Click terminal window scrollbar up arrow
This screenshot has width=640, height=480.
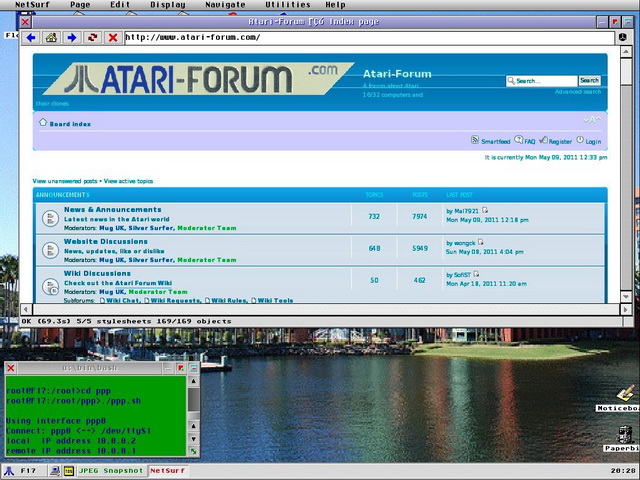pyautogui.click(x=193, y=381)
